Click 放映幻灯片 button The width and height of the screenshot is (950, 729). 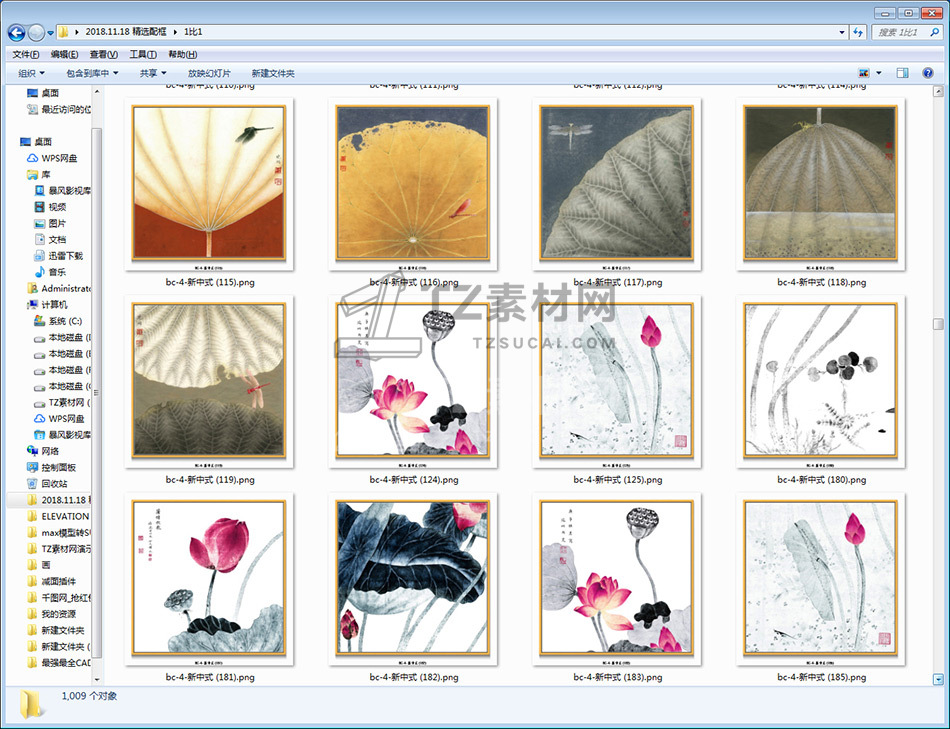pos(209,73)
